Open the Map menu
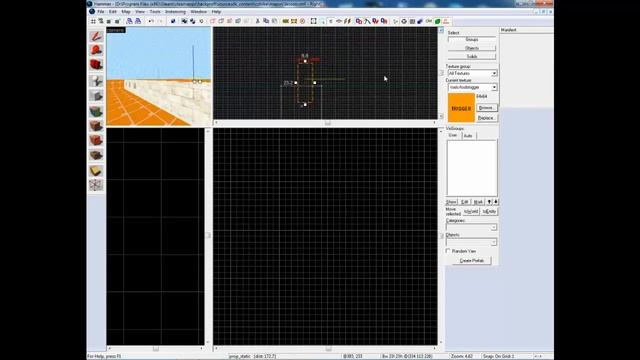Viewport: 640px width, 360px height. 126,12
